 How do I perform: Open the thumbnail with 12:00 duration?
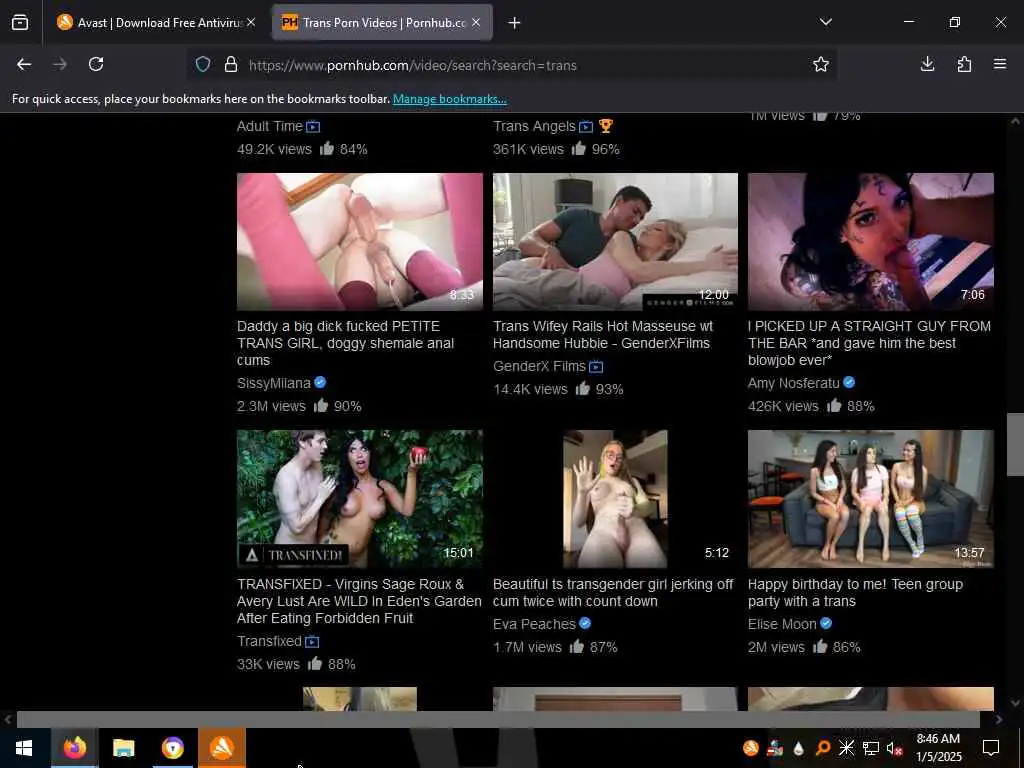[x=615, y=242]
